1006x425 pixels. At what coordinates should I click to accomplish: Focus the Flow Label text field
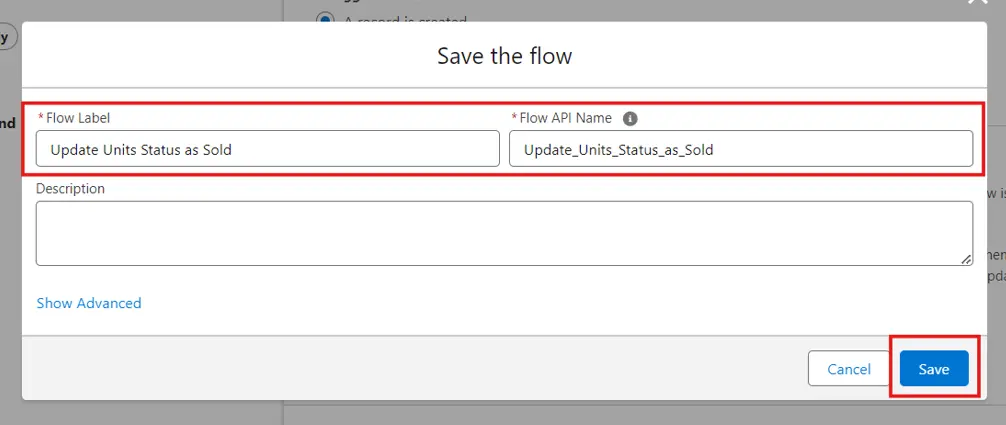[267, 149]
